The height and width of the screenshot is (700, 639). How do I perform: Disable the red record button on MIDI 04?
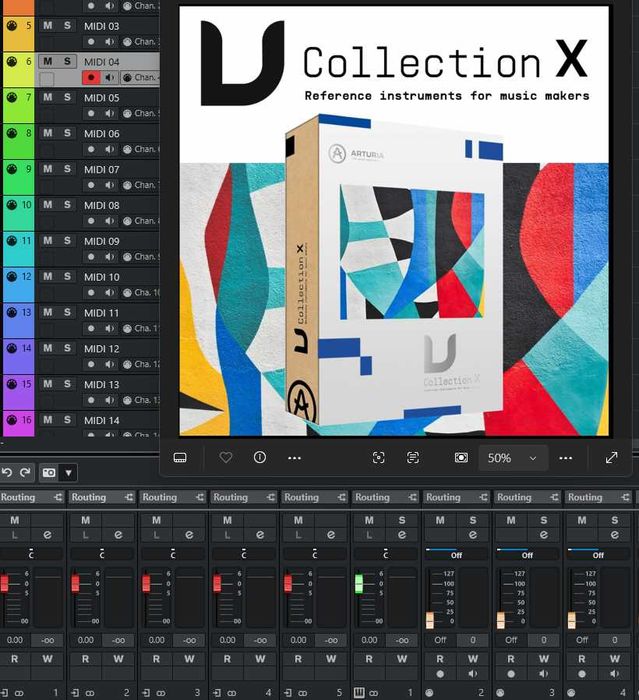[92, 77]
